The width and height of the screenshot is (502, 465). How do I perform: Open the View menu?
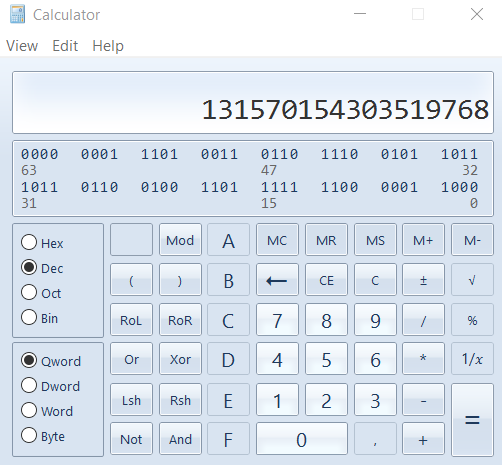22,46
